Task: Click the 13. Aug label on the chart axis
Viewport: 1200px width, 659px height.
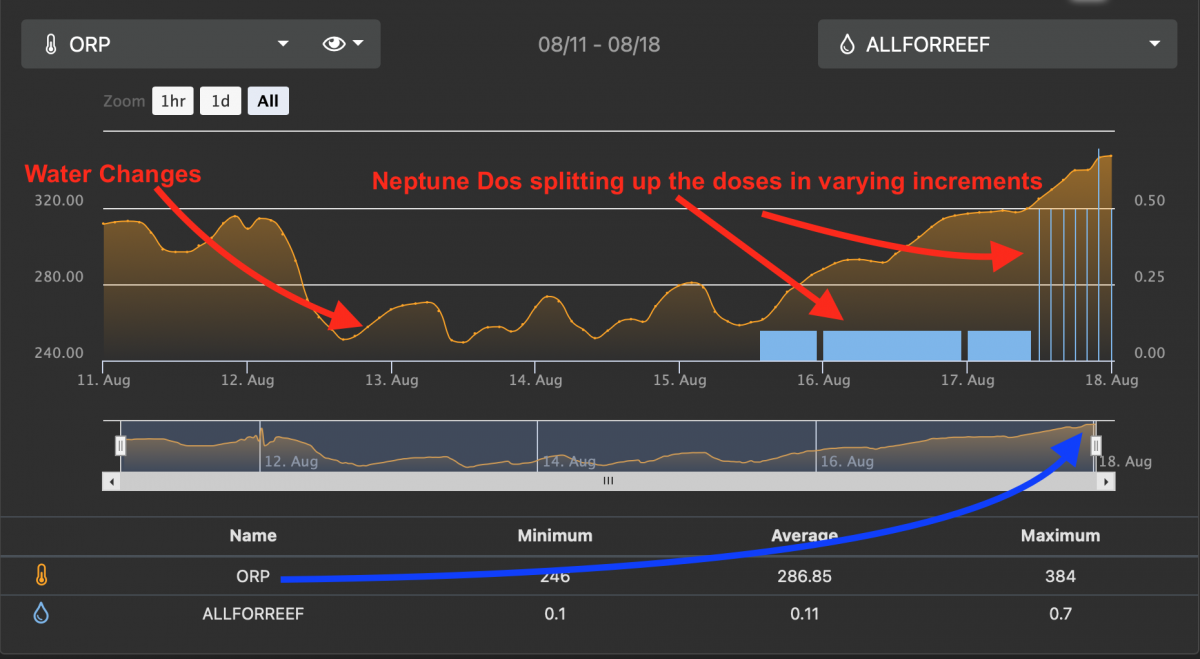Action: tap(391, 380)
